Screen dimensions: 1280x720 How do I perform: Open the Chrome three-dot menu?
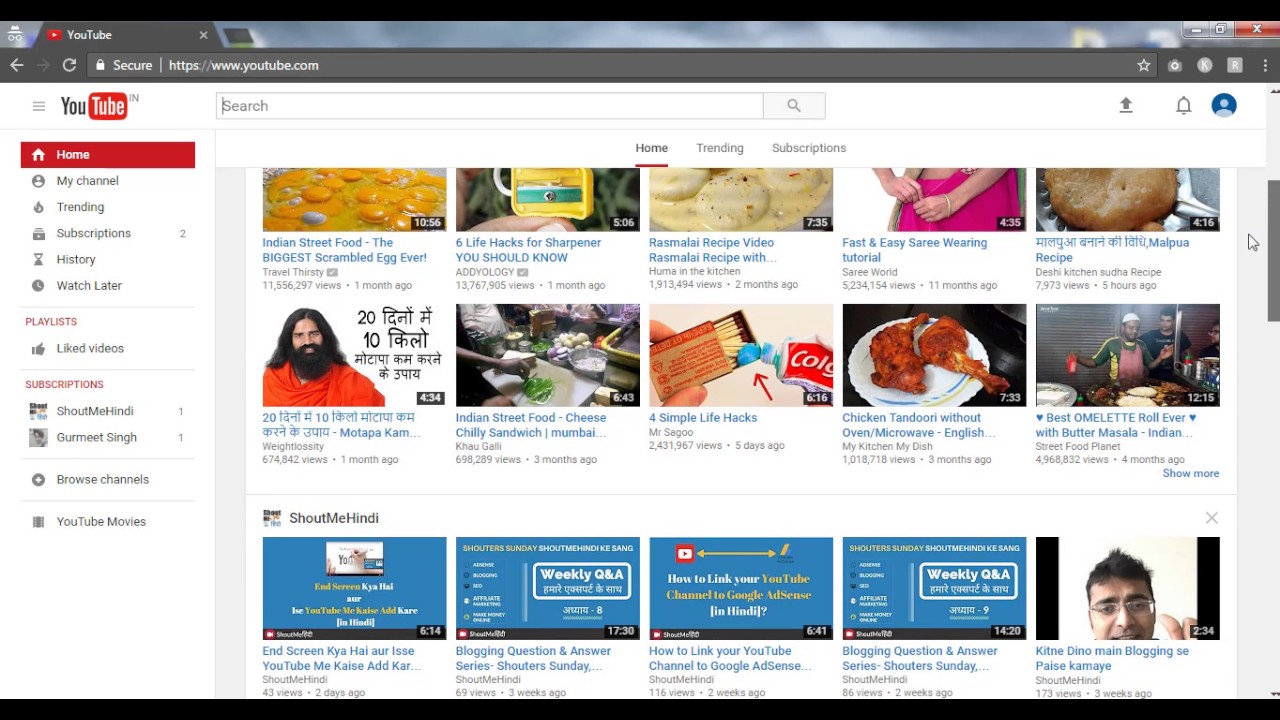[1265, 65]
